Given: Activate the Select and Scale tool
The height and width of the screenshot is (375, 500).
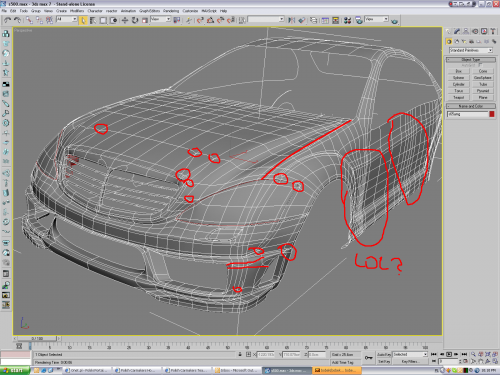Looking at the screenshot, I should [x=145, y=20].
